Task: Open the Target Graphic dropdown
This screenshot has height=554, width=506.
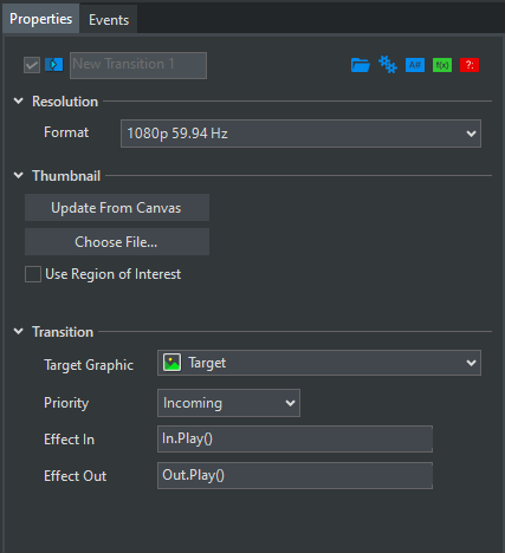Action: point(319,363)
